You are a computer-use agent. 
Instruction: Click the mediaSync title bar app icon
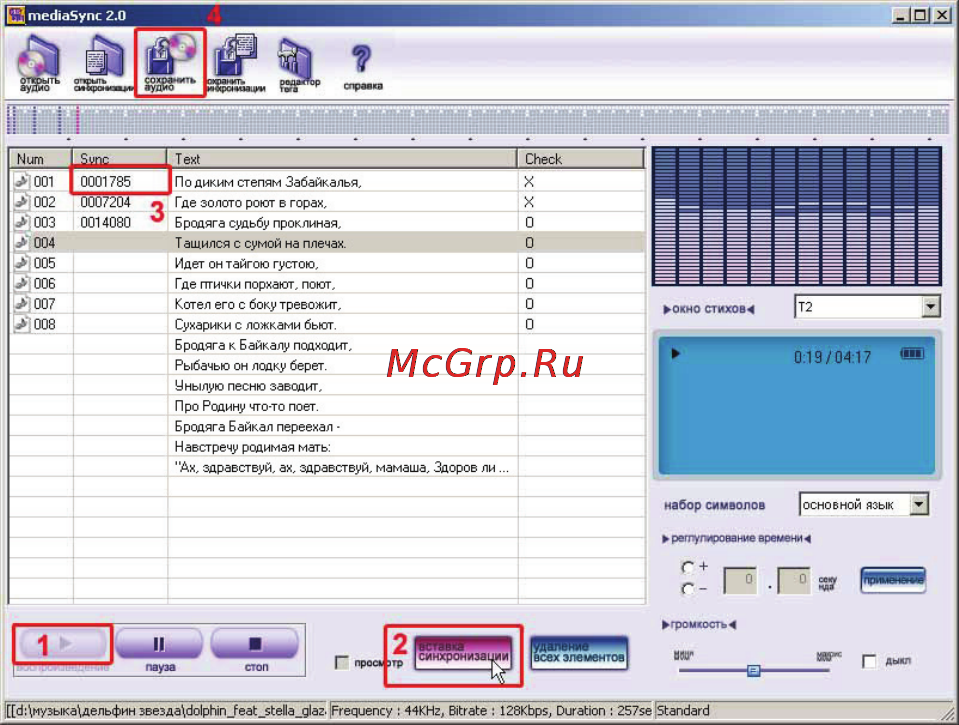tap(15, 15)
